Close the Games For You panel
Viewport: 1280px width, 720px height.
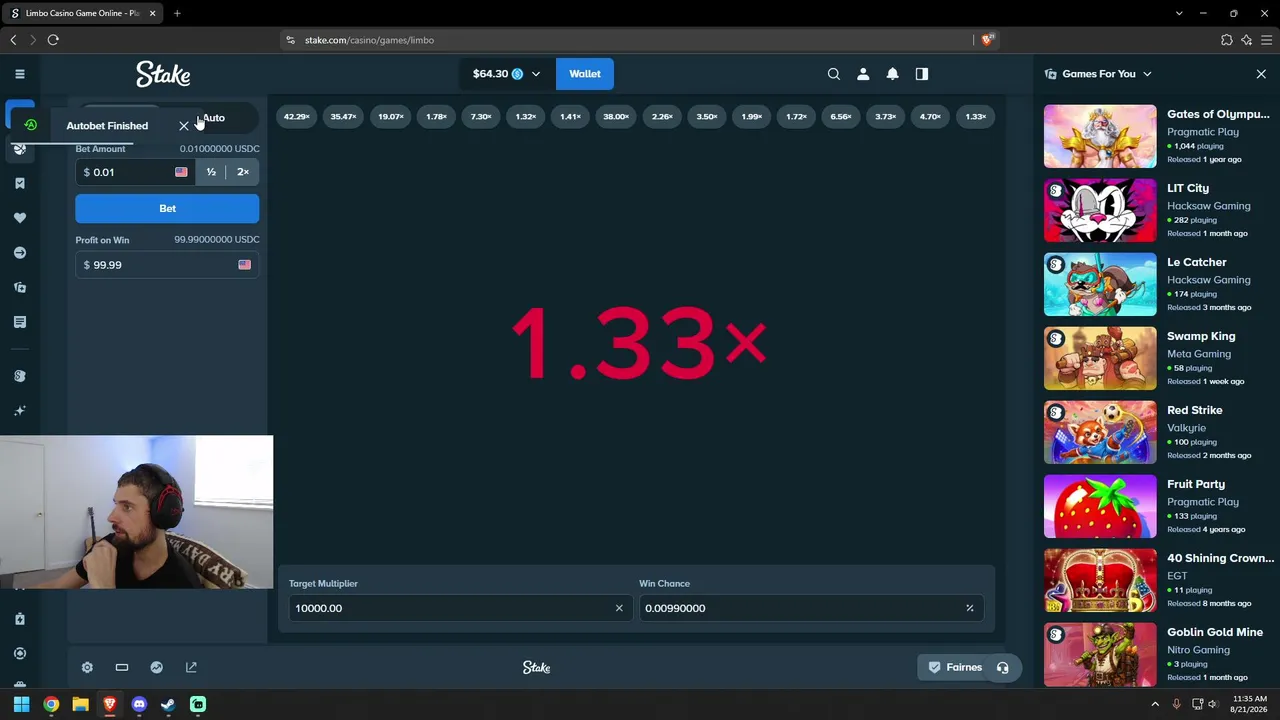tap(1261, 74)
